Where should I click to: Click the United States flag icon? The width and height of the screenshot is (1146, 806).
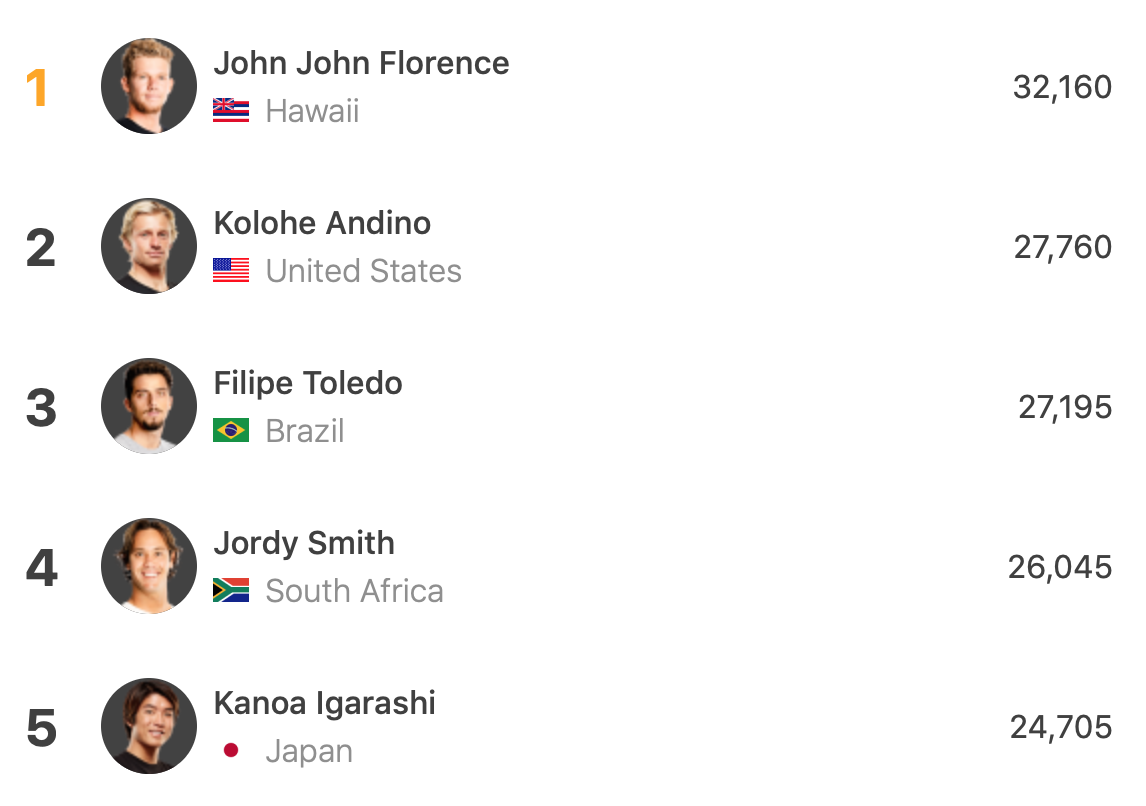(231, 271)
